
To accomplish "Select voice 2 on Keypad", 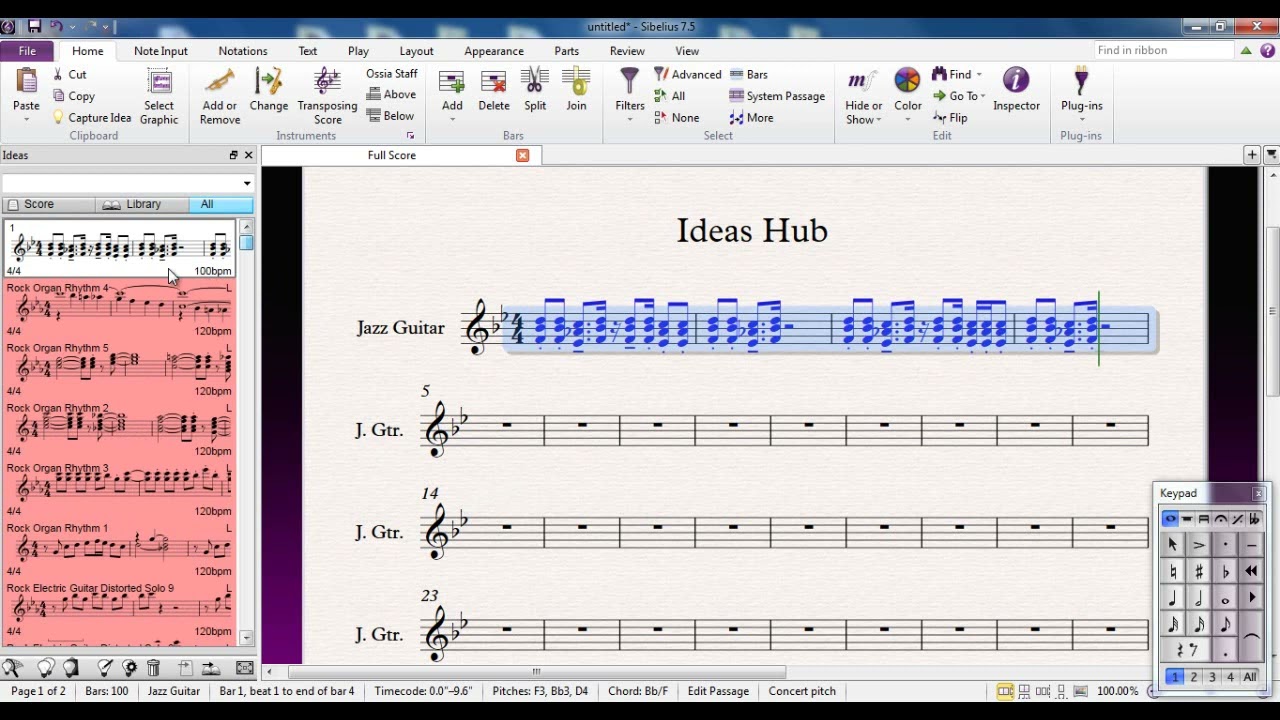I will 1194,677.
